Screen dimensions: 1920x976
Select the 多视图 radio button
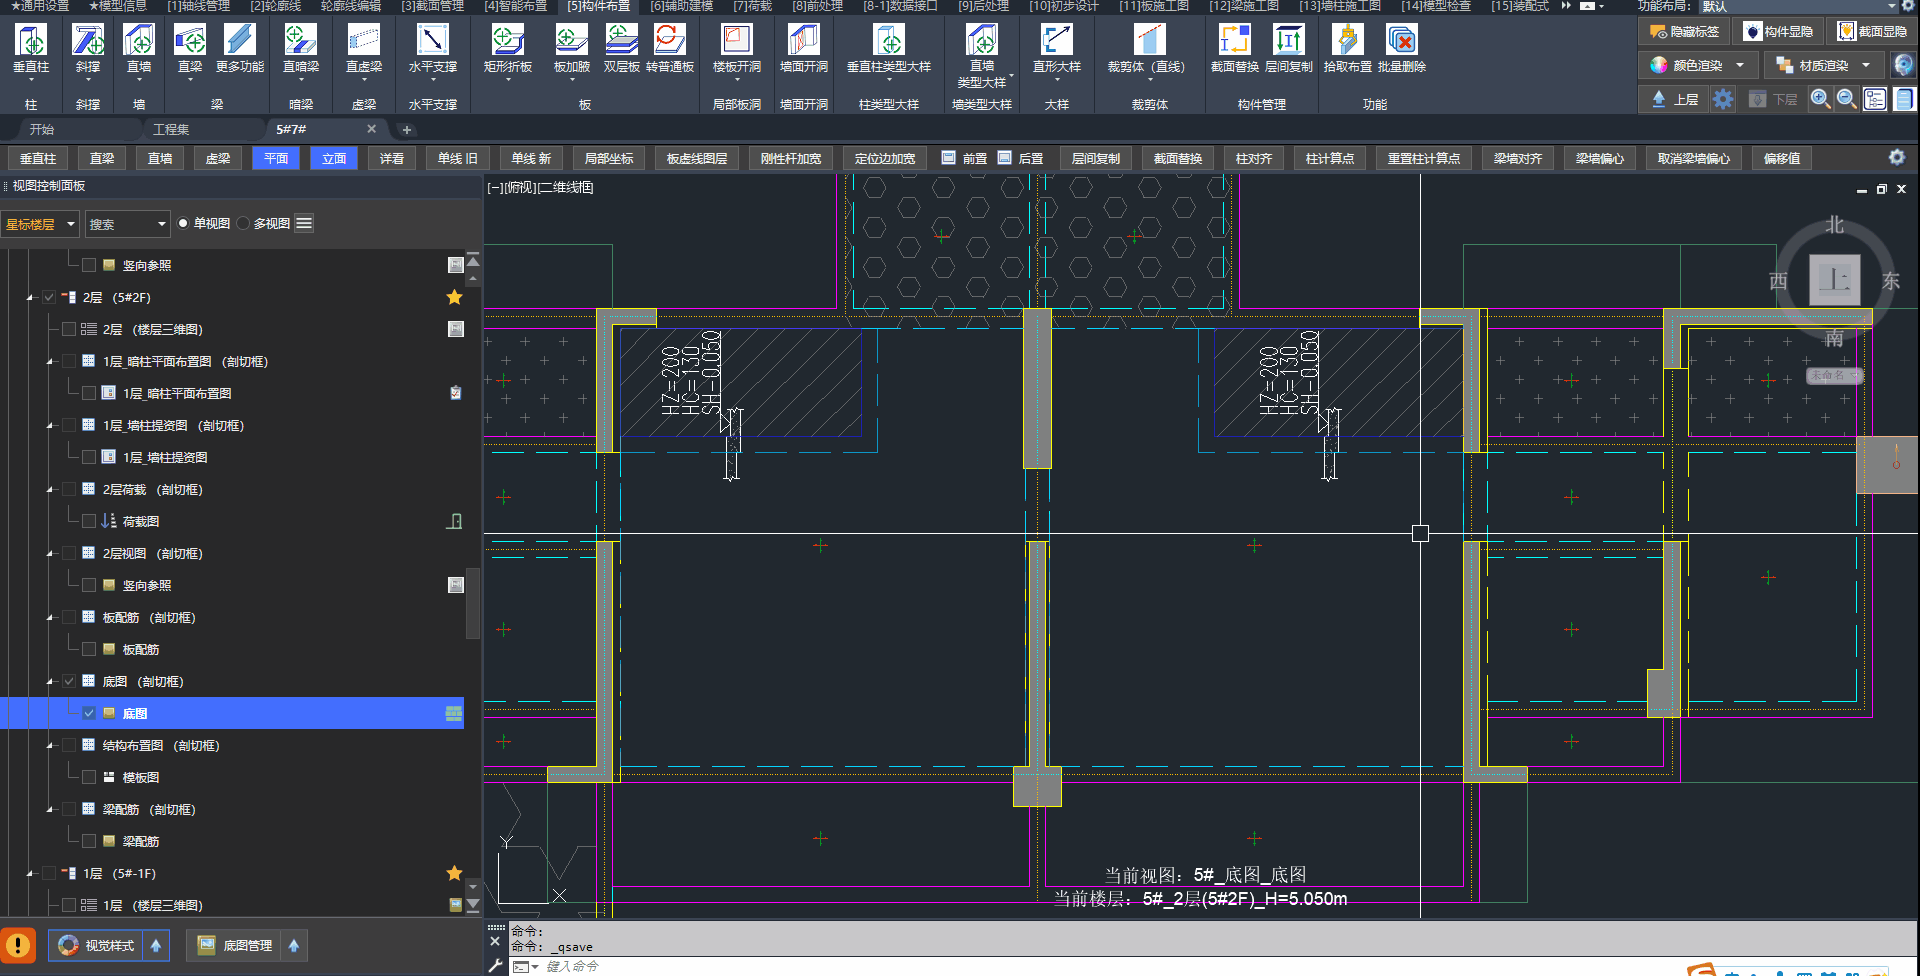(x=244, y=224)
